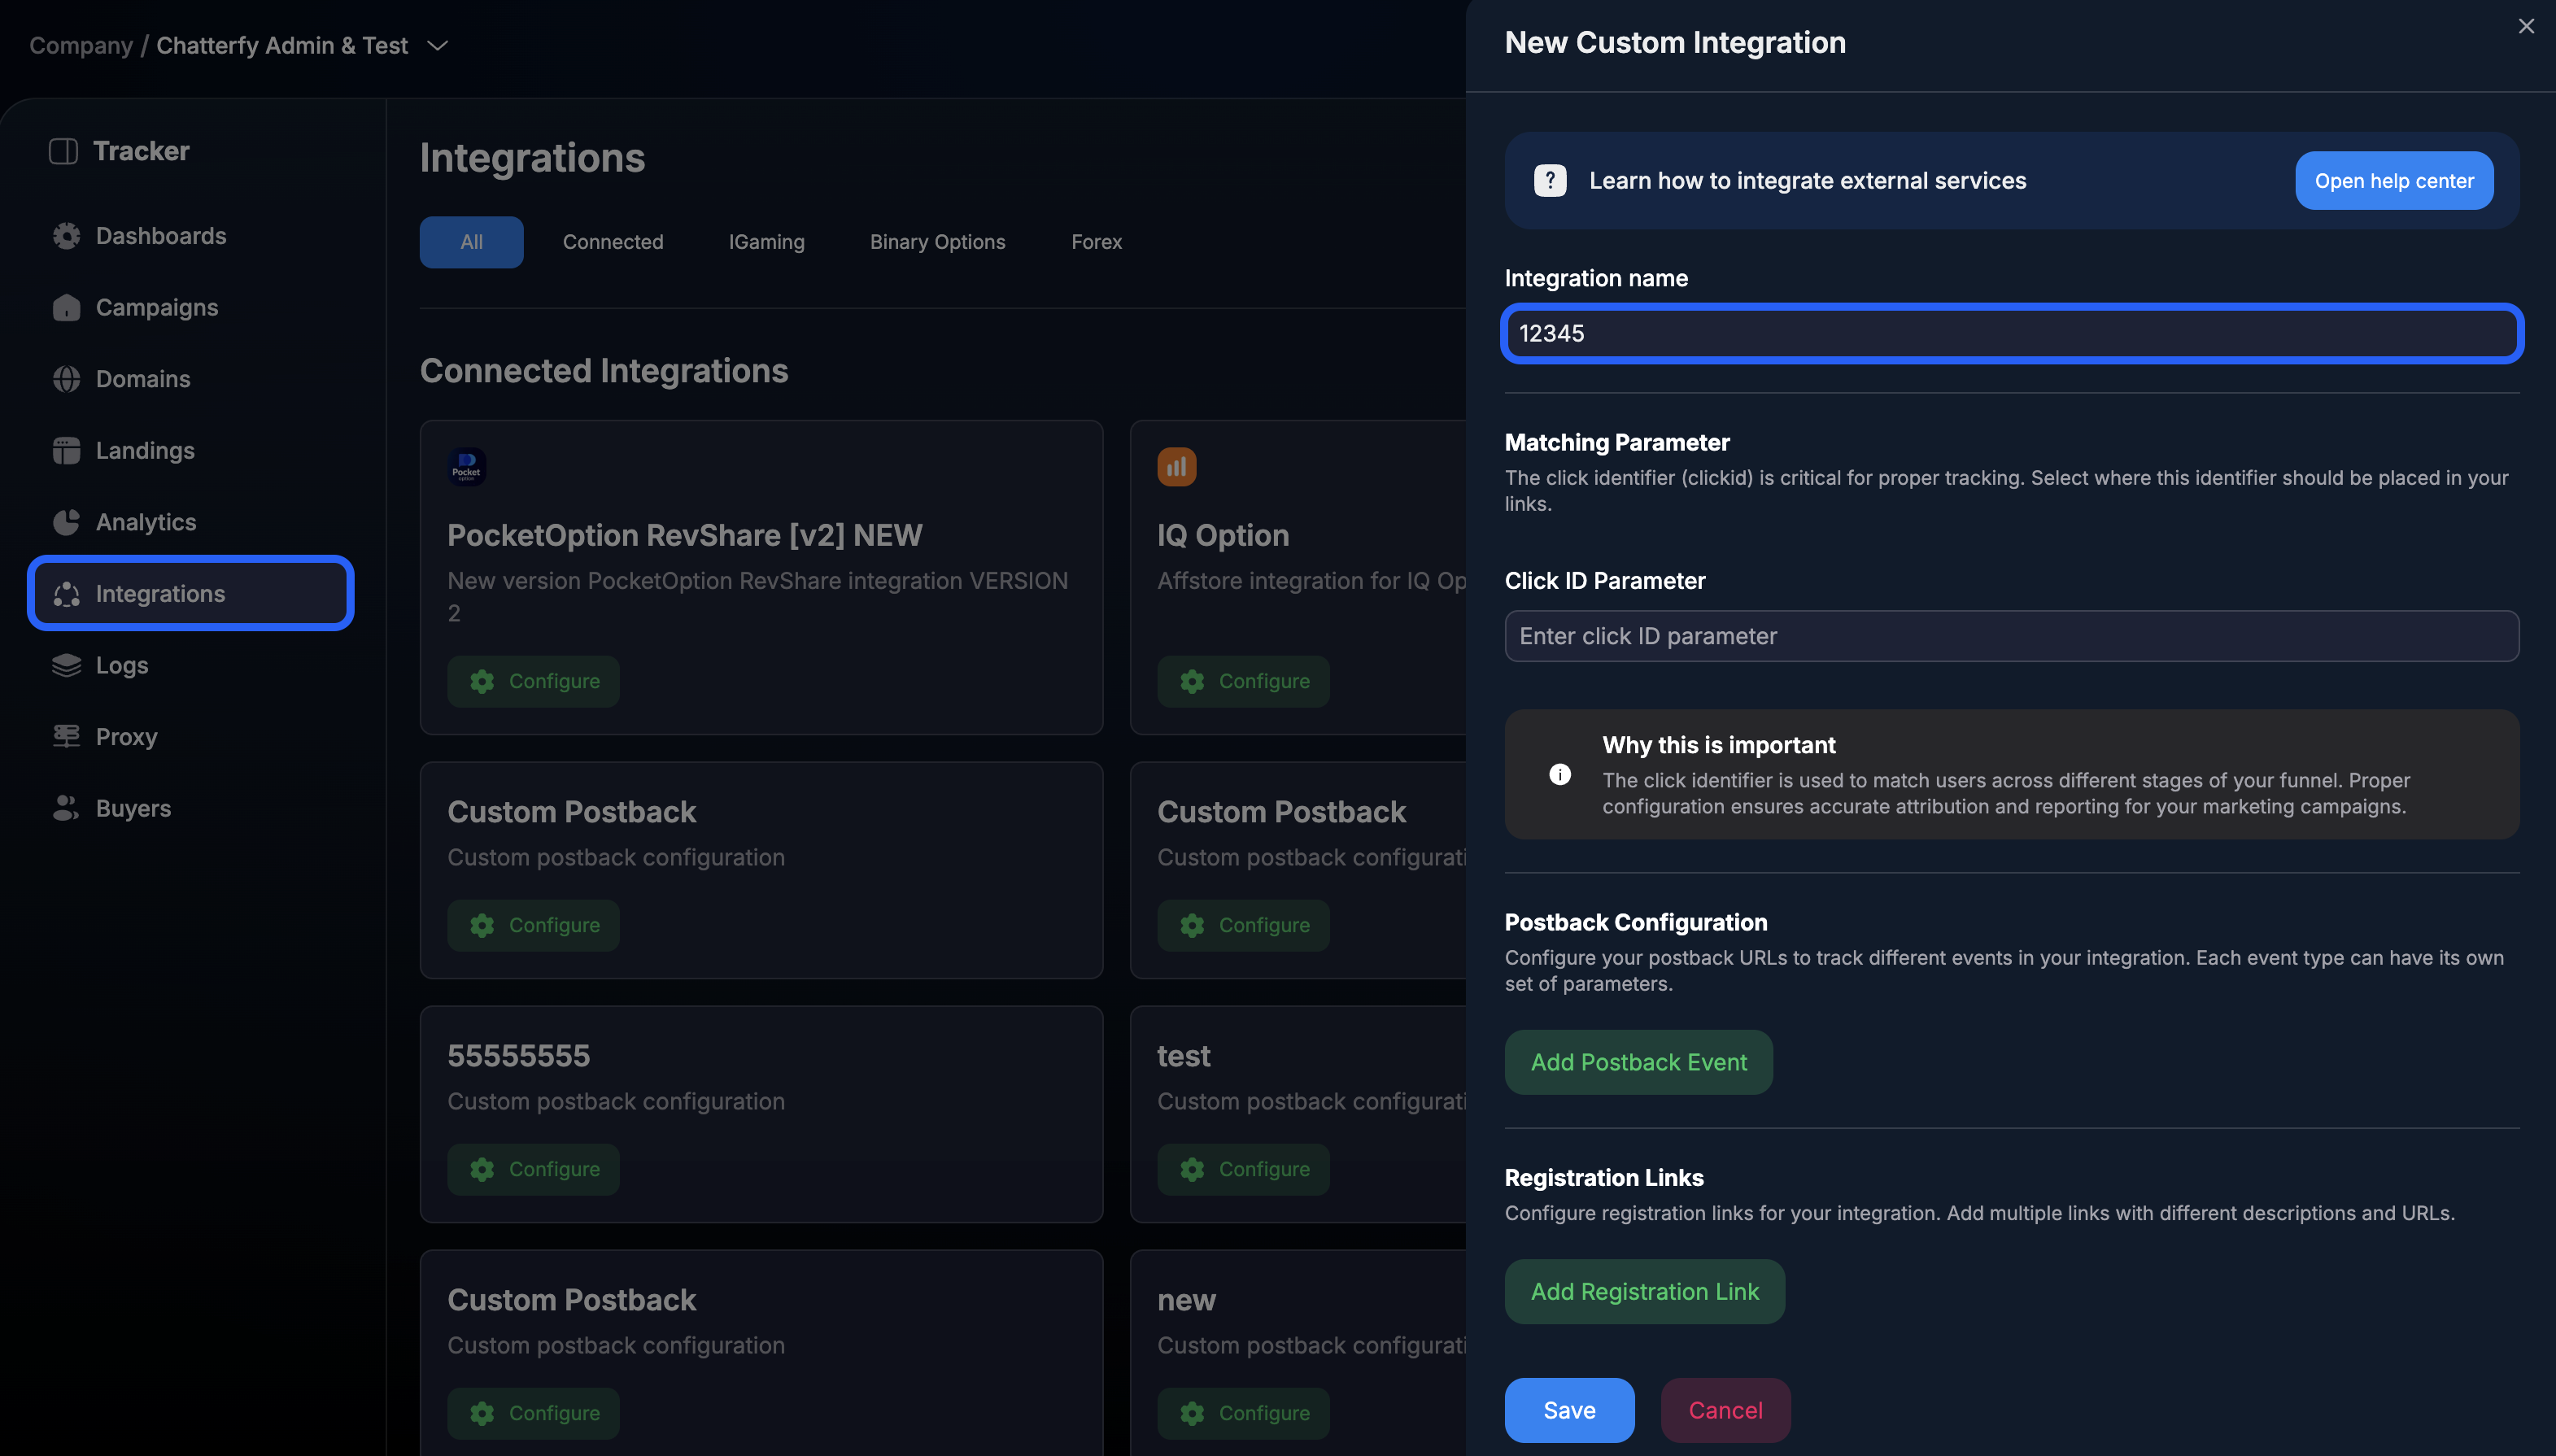The image size is (2556, 1456).
Task: Switch to the IGaming tab
Action: click(x=767, y=242)
